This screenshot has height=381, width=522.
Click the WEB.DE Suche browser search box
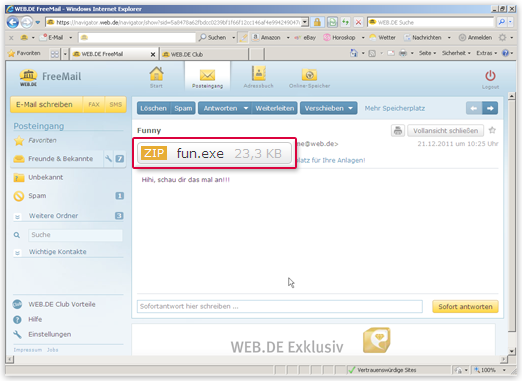point(430,22)
